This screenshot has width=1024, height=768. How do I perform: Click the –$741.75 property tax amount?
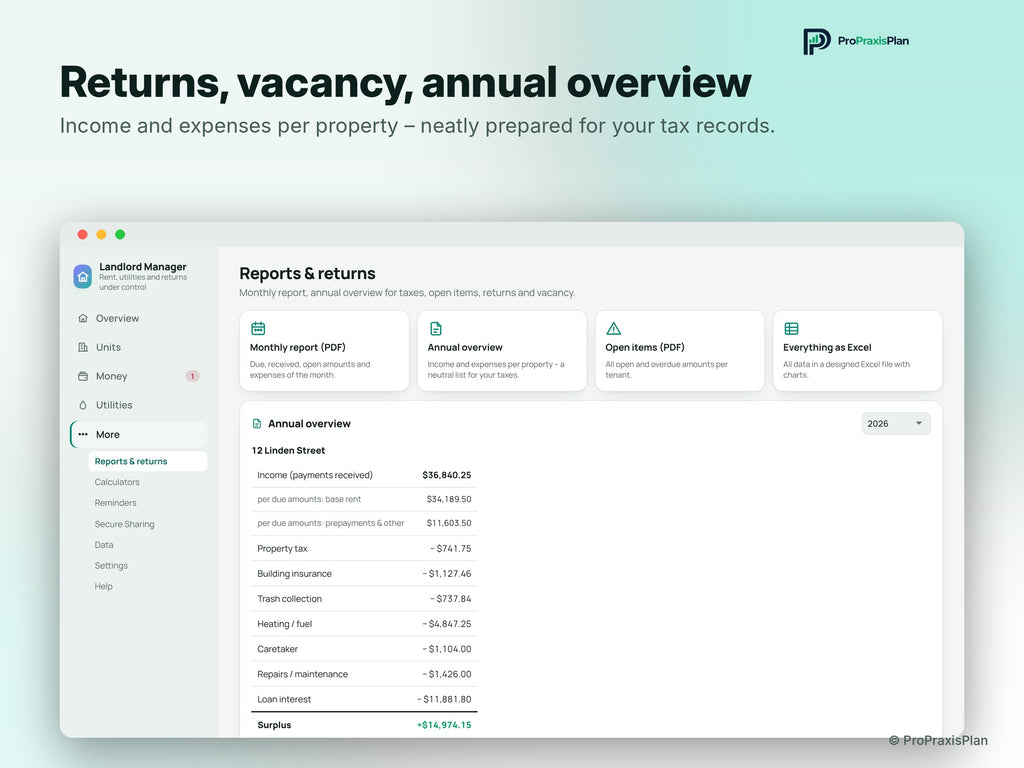coord(451,549)
